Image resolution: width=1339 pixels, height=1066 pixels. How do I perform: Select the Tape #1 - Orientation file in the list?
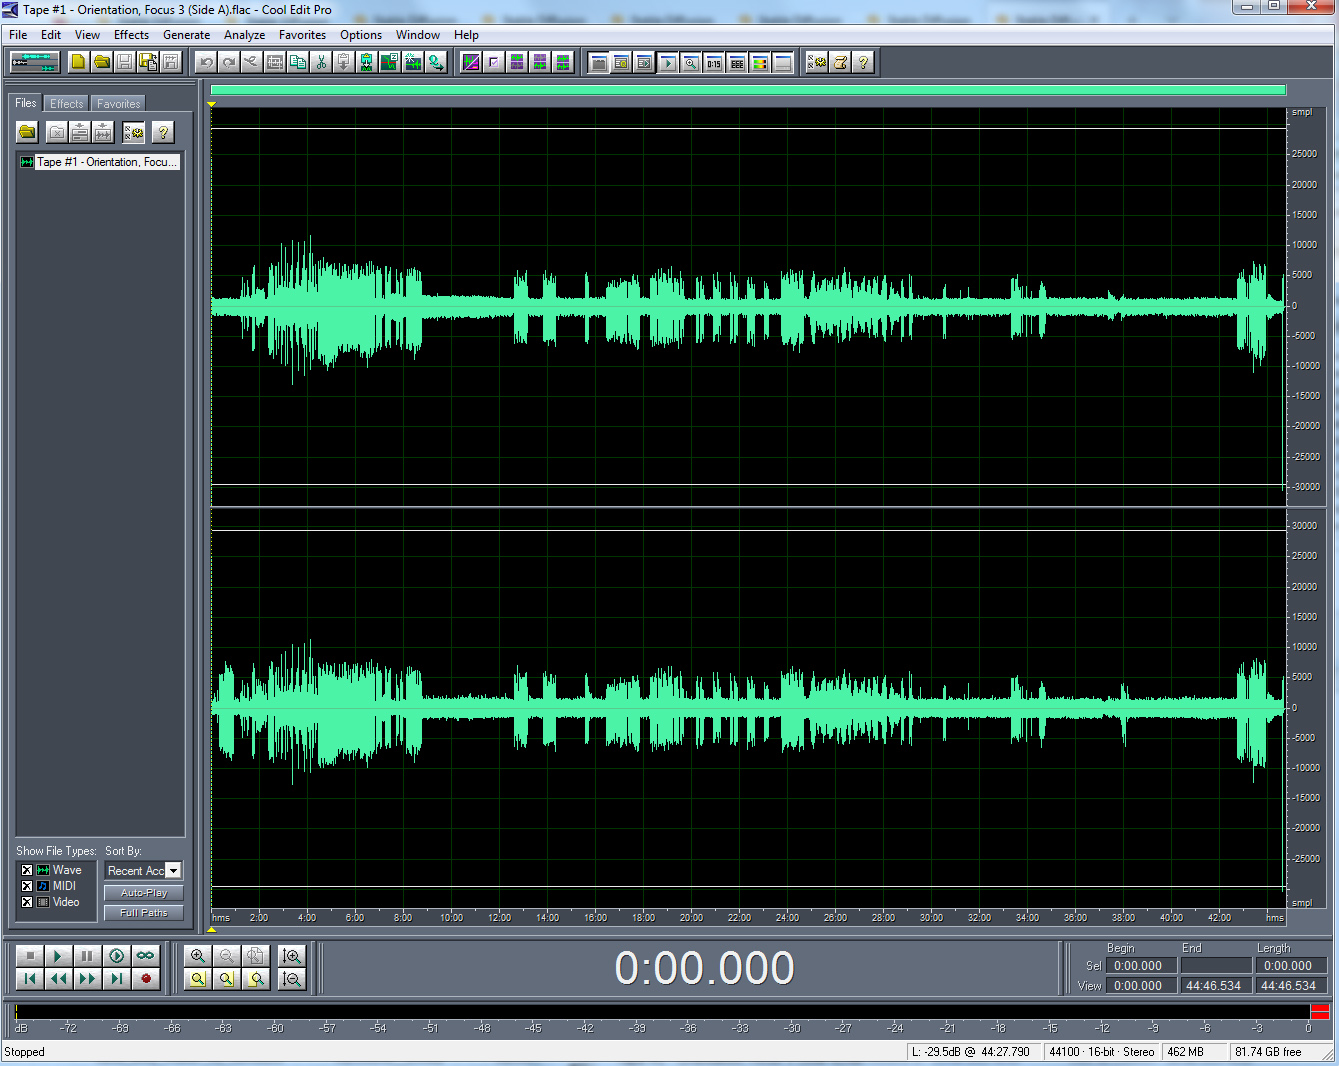pyautogui.click(x=99, y=162)
